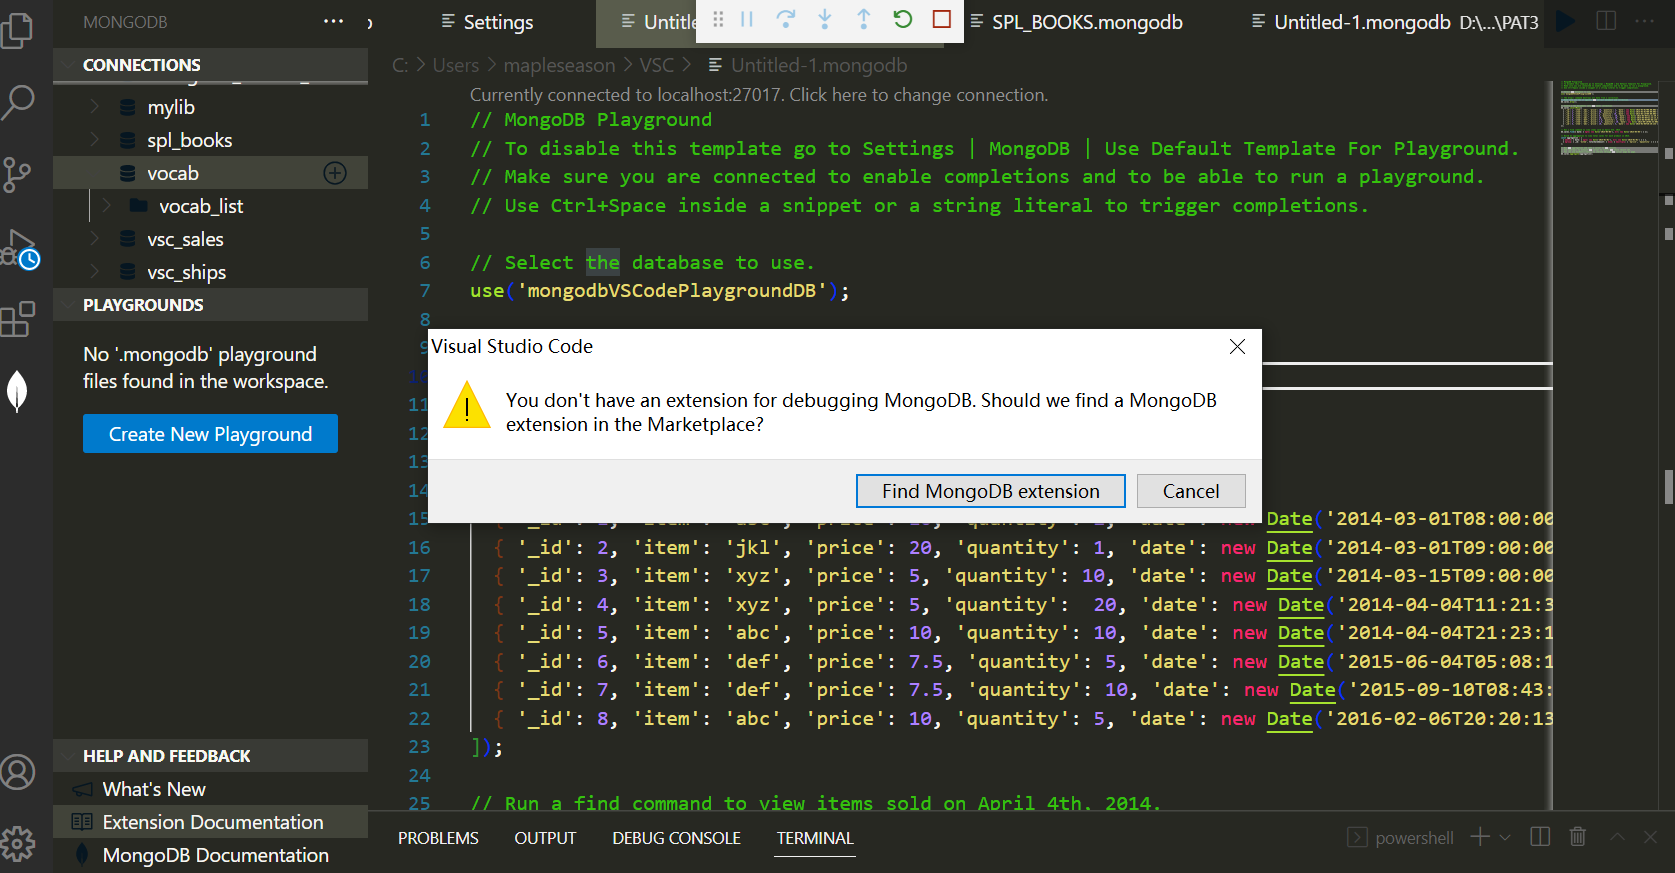Open the Extensions view icon
Screen dimensions: 1675x873
pyautogui.click(x=18, y=320)
